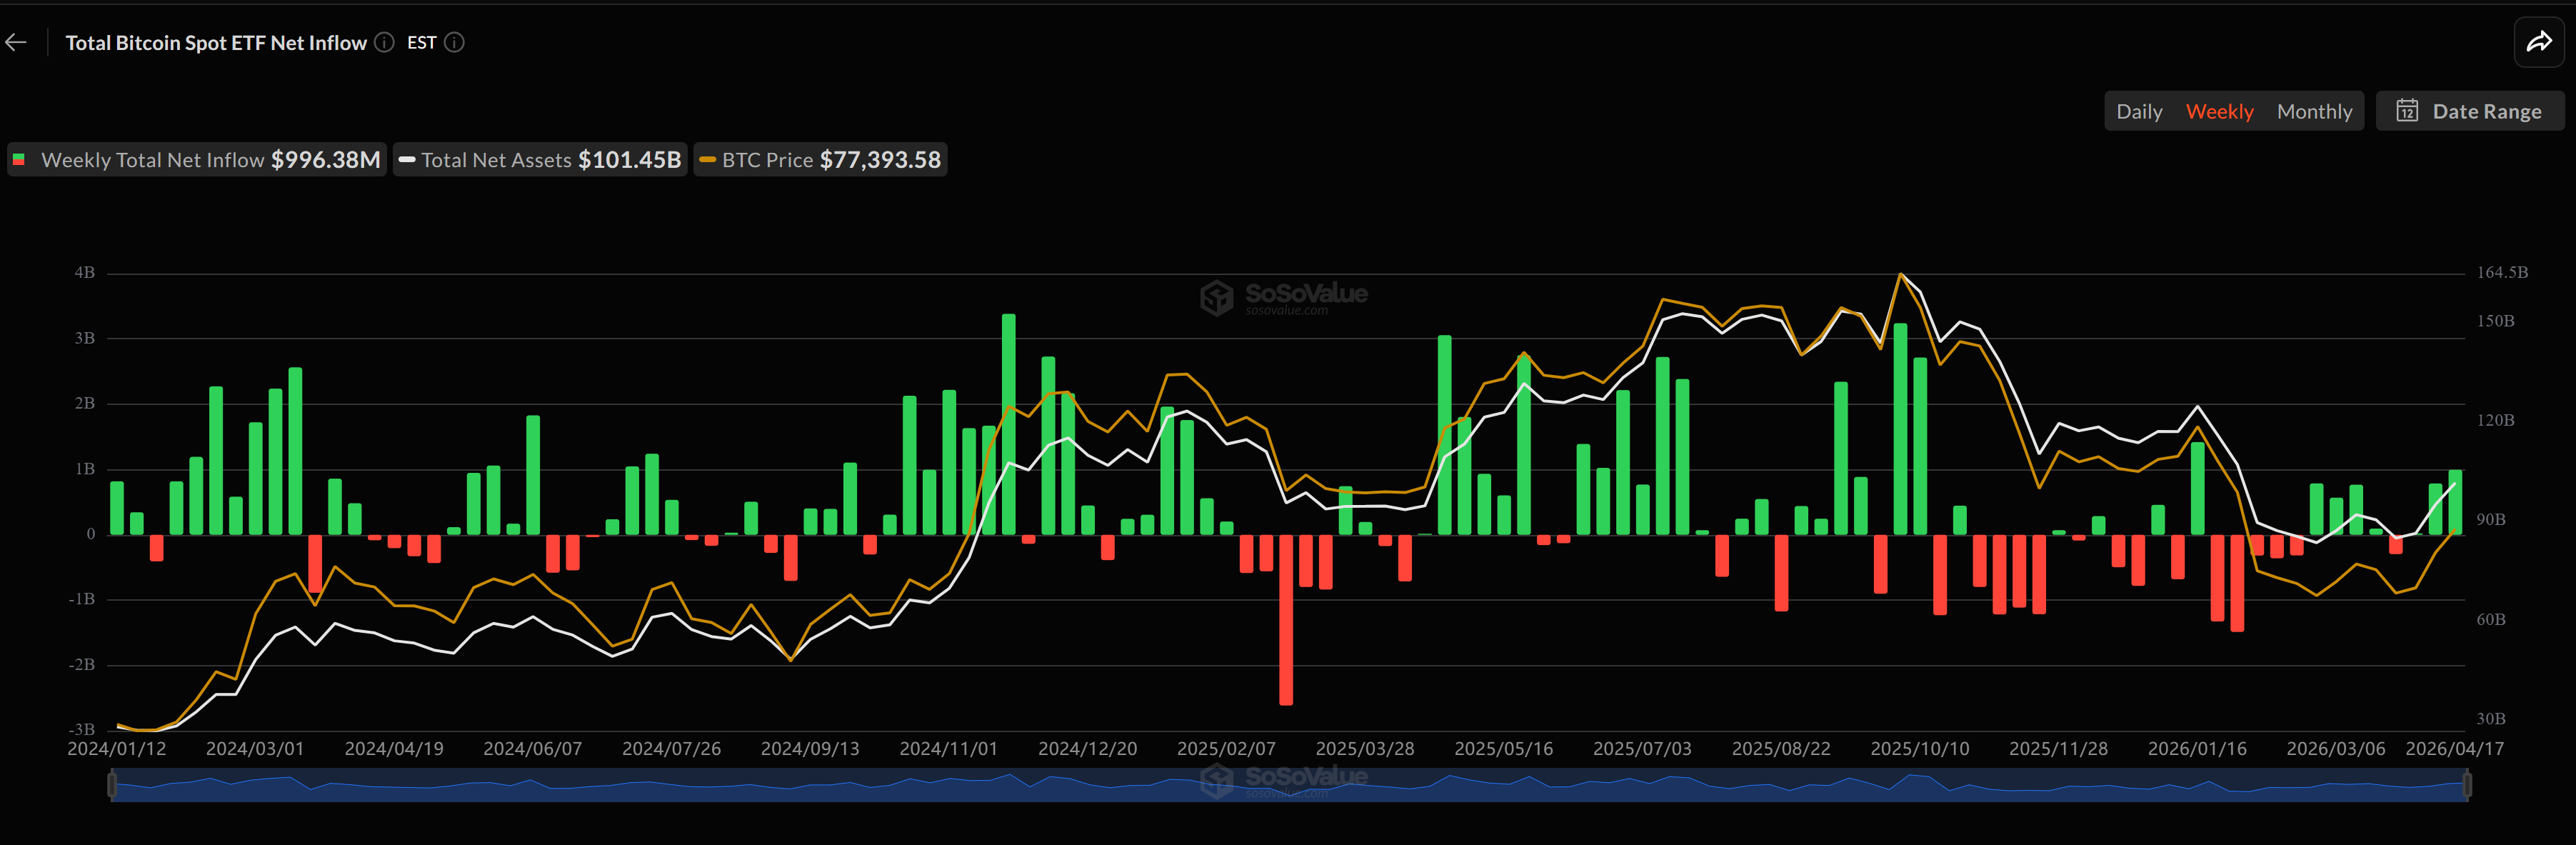Open the info tooltip beside the chart title
Image resolution: width=2576 pixels, height=845 pixels.
[x=383, y=42]
